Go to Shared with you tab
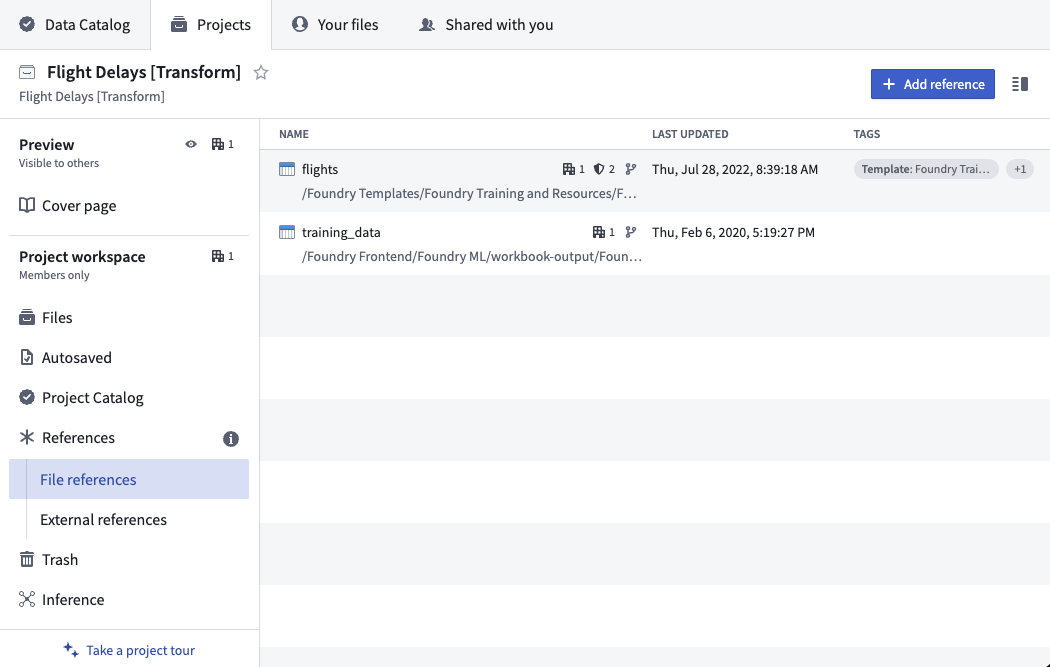1050x667 pixels. [486, 25]
